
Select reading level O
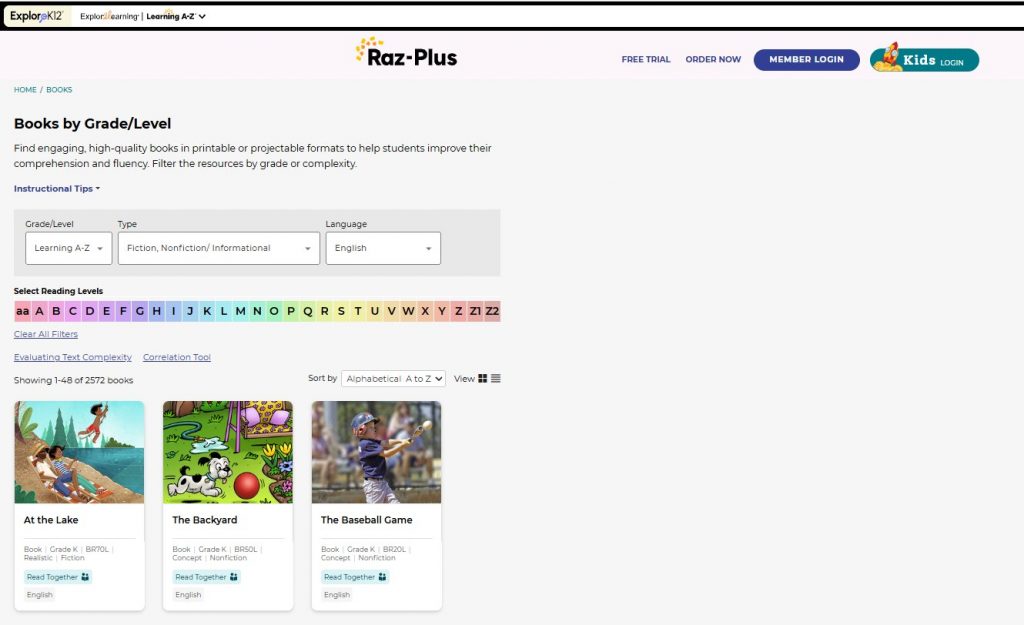pos(274,312)
